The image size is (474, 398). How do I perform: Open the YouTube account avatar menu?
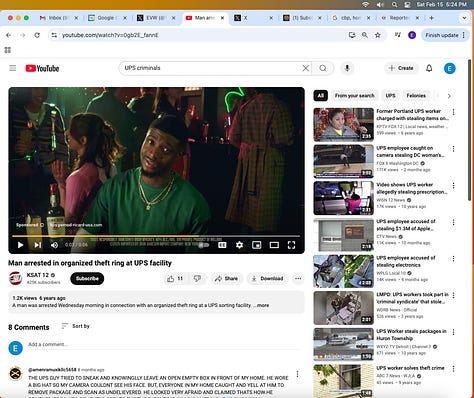449,68
